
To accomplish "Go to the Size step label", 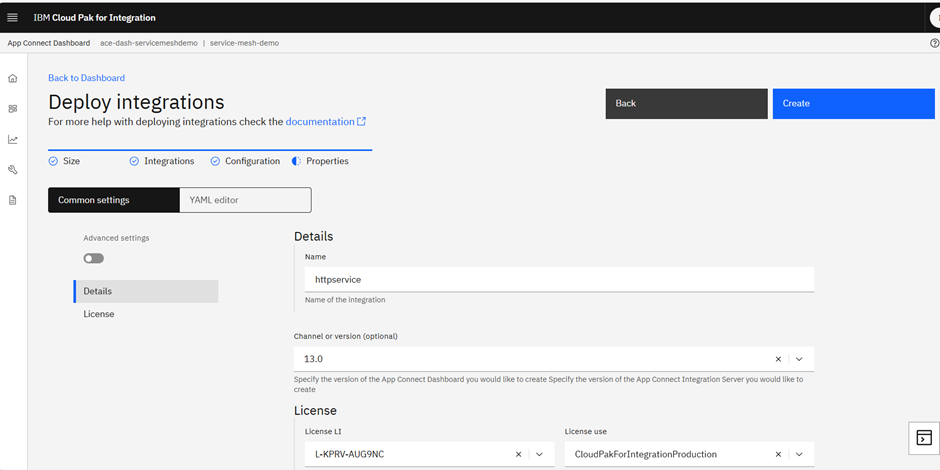I will 71,161.
